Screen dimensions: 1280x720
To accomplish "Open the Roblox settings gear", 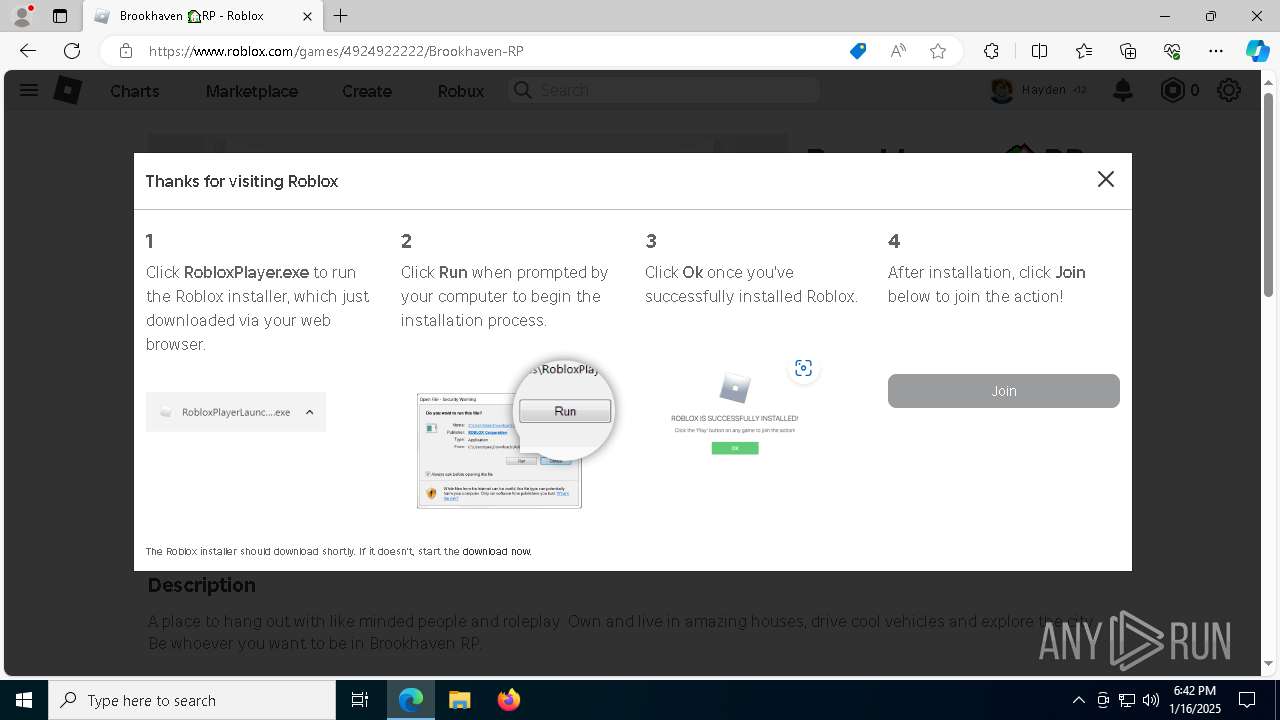I will coord(1229,90).
